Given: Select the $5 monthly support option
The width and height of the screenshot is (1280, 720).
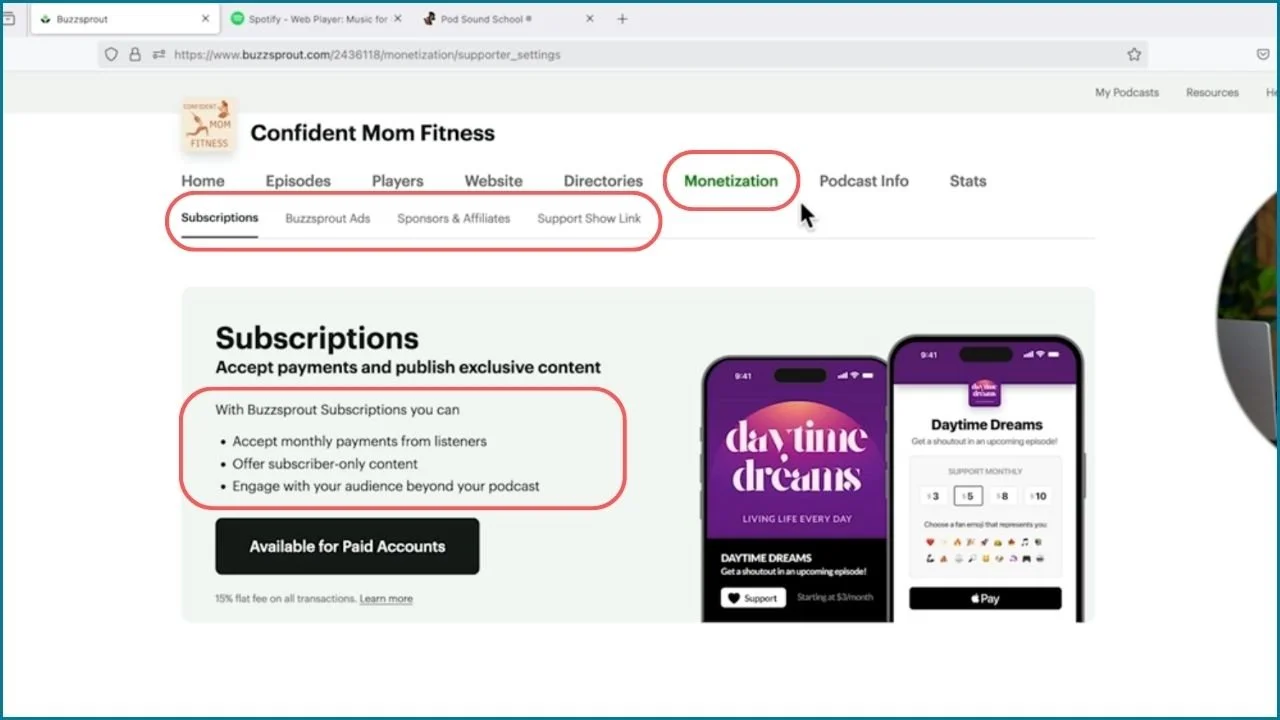Looking at the screenshot, I should click(x=968, y=496).
